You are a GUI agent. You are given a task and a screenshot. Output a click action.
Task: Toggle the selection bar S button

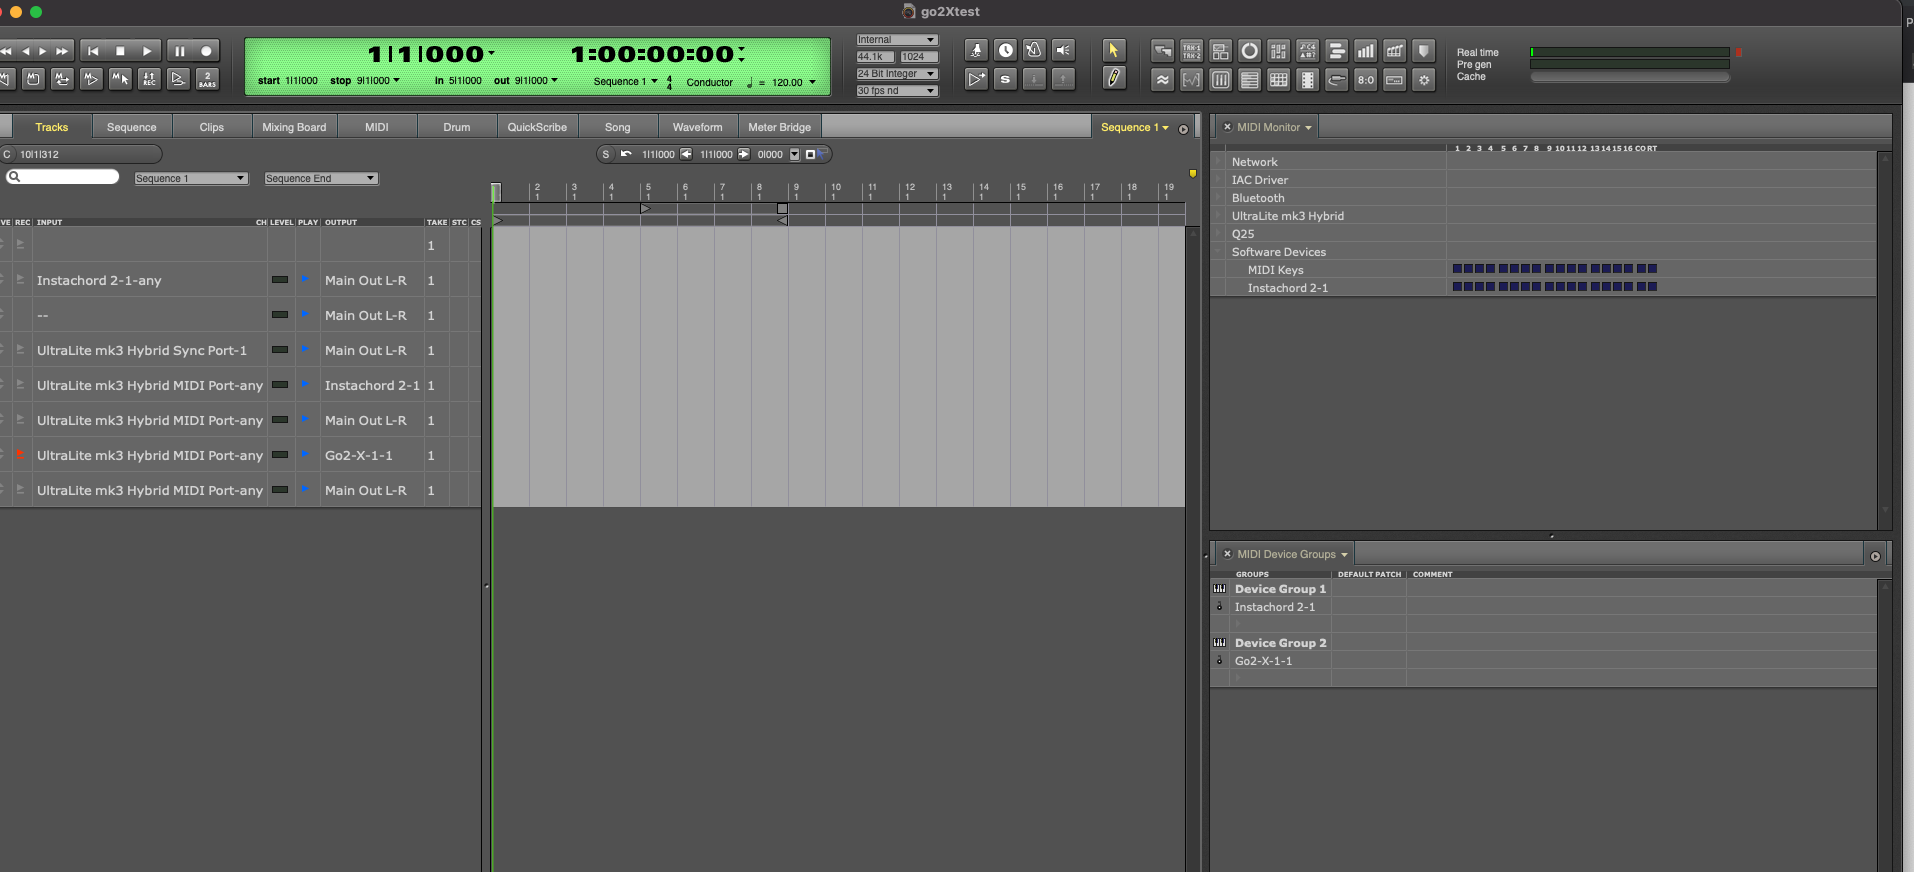[x=605, y=155]
